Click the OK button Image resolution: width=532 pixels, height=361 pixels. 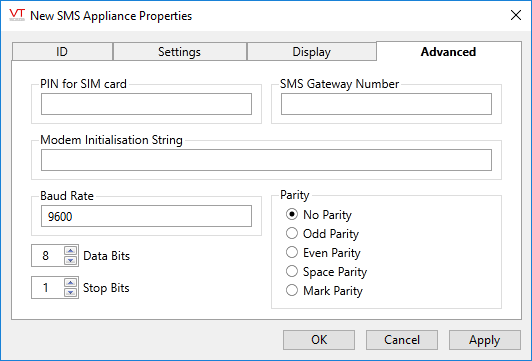pyautogui.click(x=319, y=340)
